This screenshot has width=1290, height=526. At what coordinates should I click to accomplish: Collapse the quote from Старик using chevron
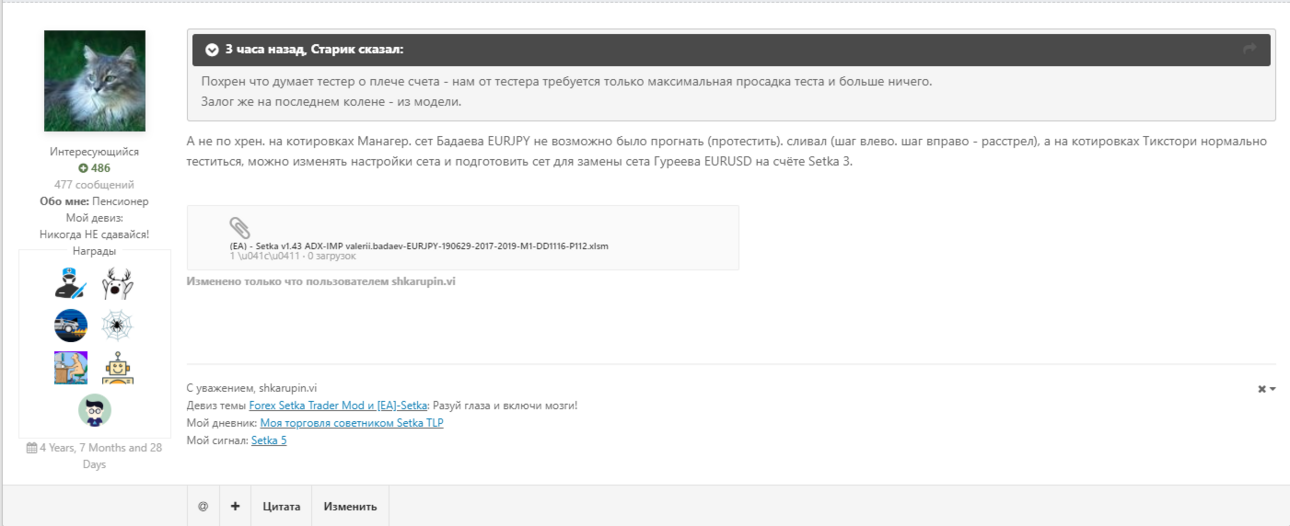point(212,49)
